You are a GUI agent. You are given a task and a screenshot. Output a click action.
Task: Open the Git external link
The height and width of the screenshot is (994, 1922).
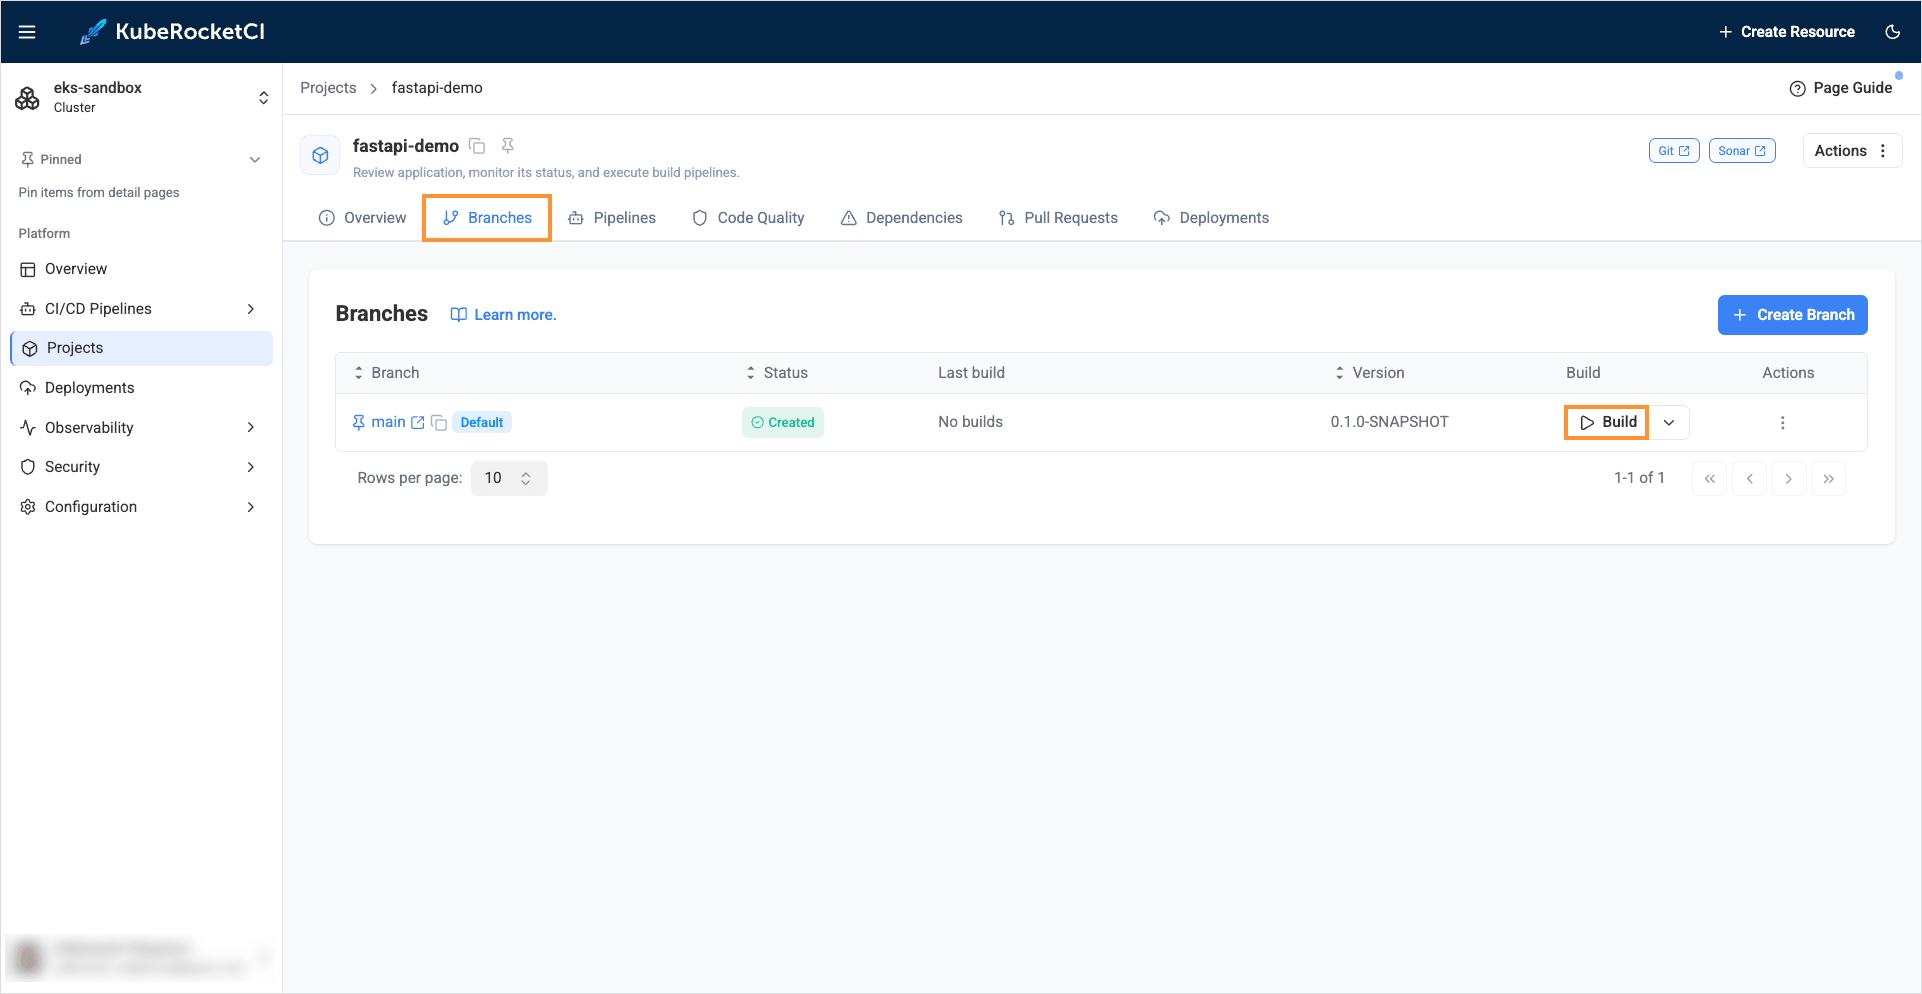pyautogui.click(x=1674, y=151)
